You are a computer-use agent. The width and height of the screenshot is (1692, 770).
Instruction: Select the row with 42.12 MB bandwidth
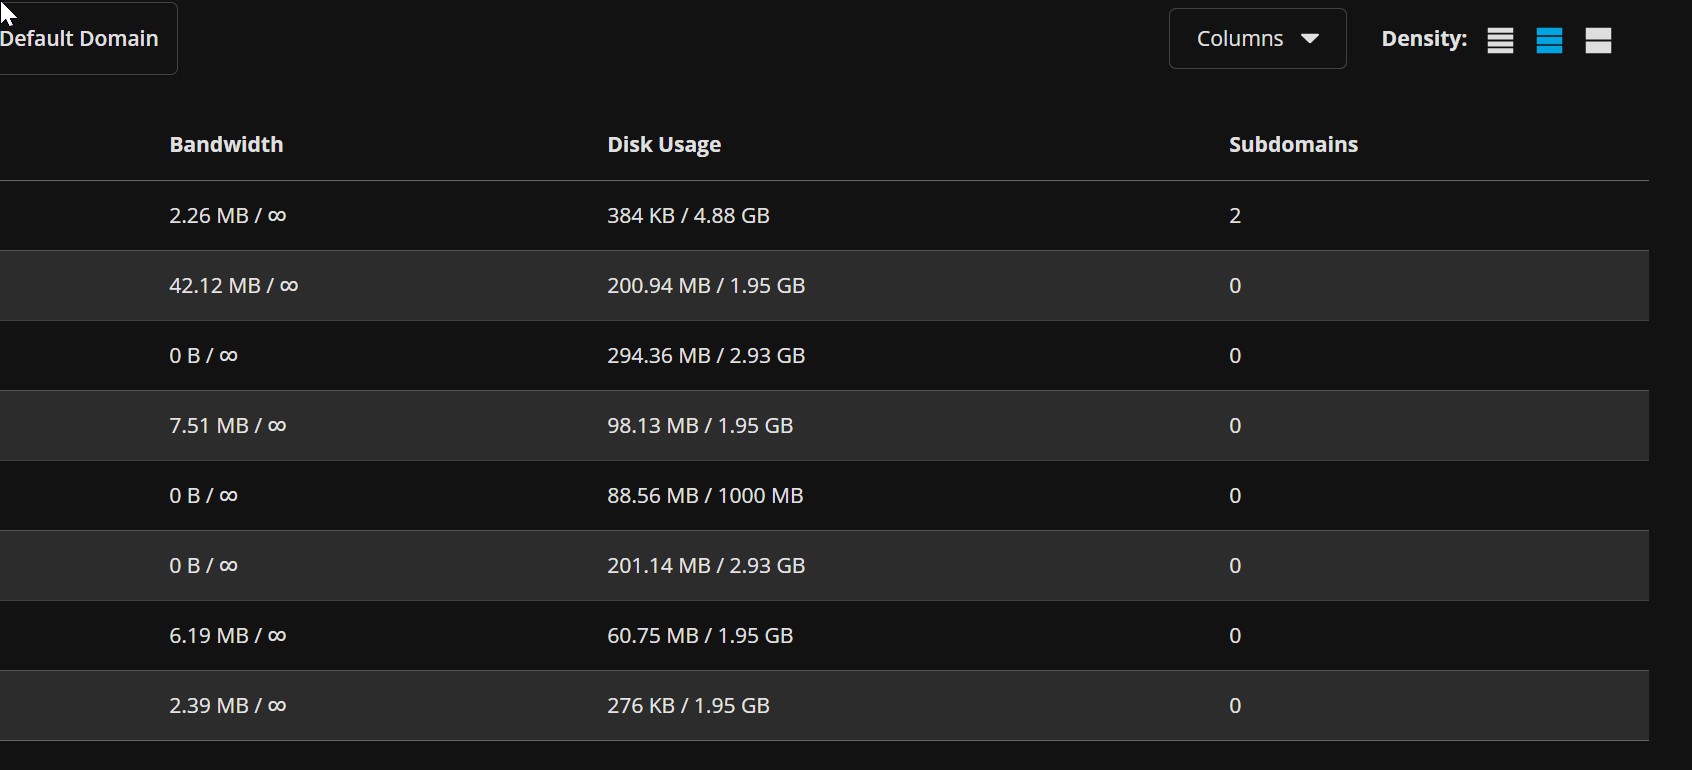coord(233,286)
